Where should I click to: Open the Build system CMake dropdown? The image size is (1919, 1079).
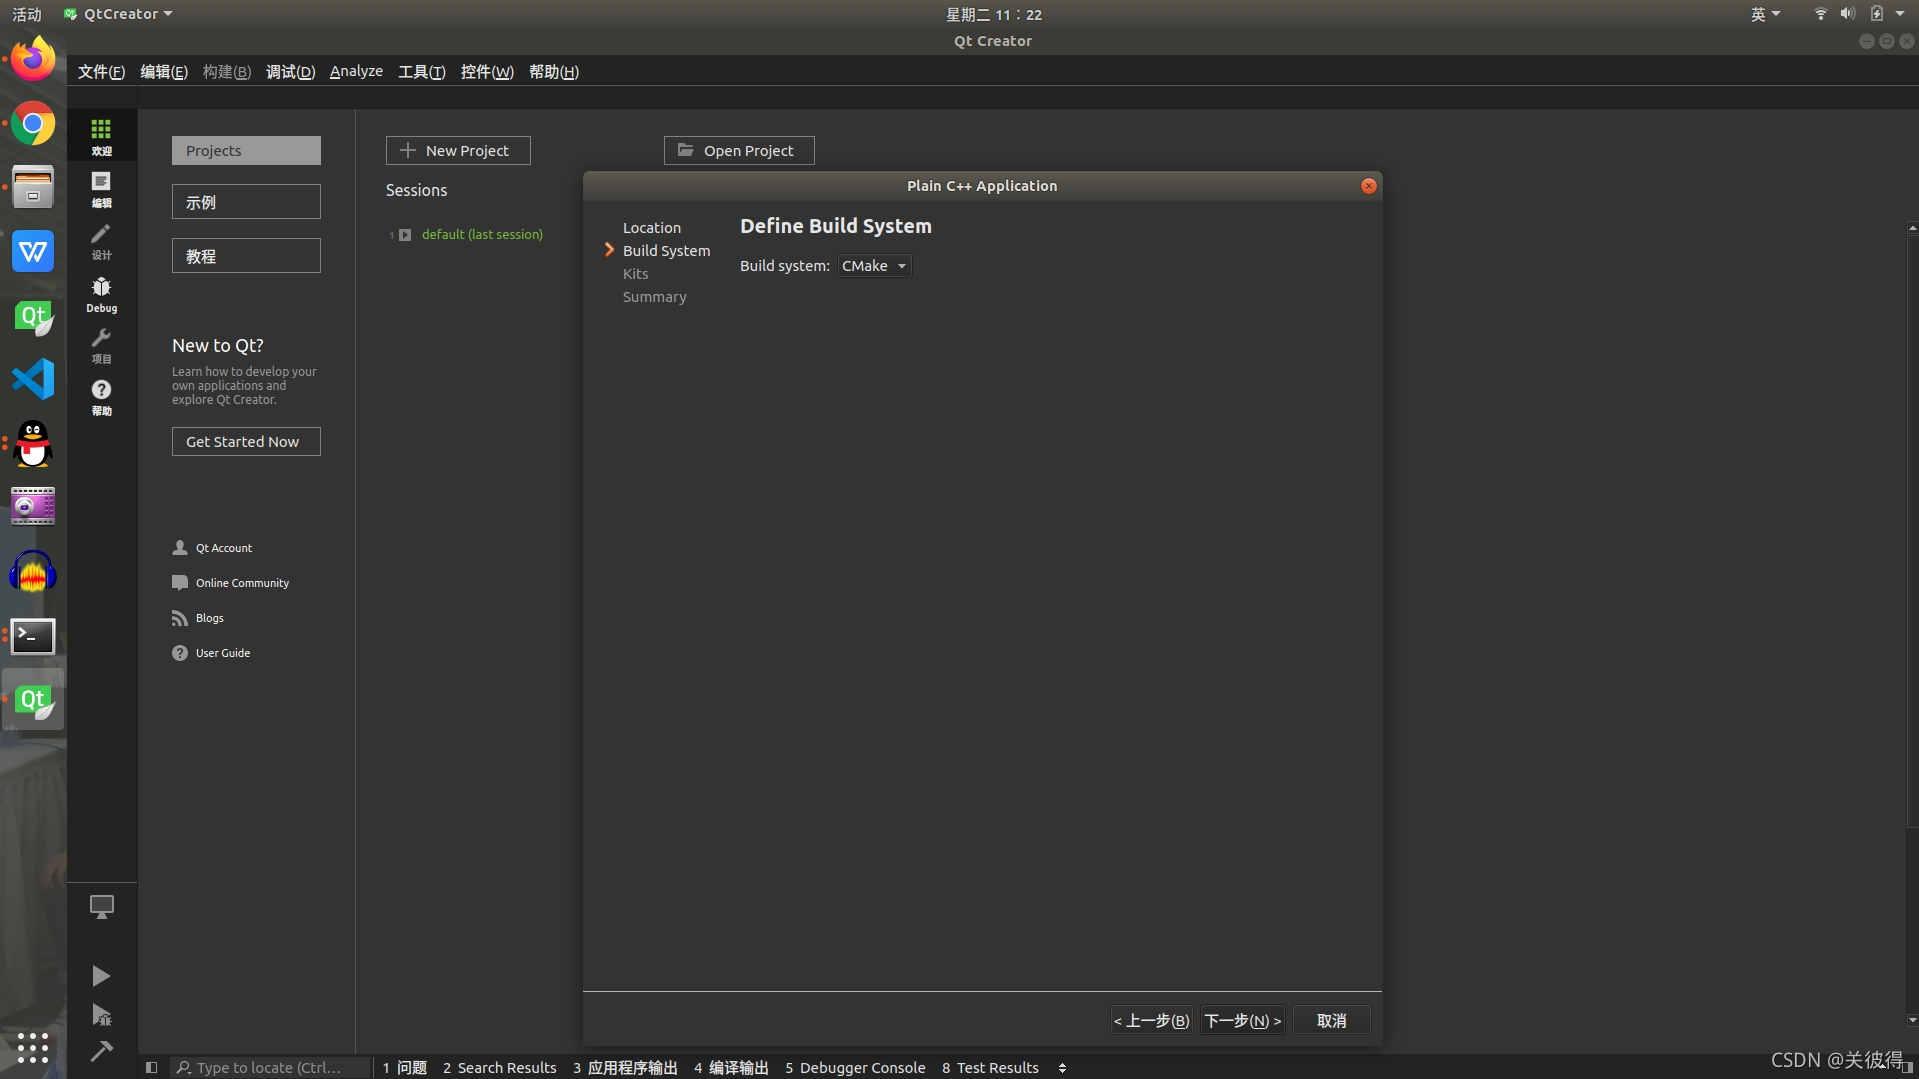click(x=874, y=266)
